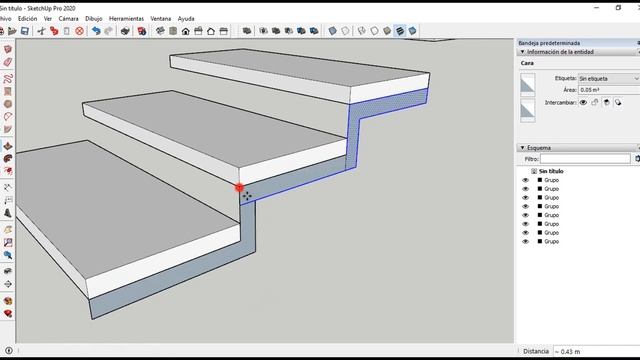Click the Distancia measurement field
This screenshot has height=360, width=640.
tap(596, 351)
